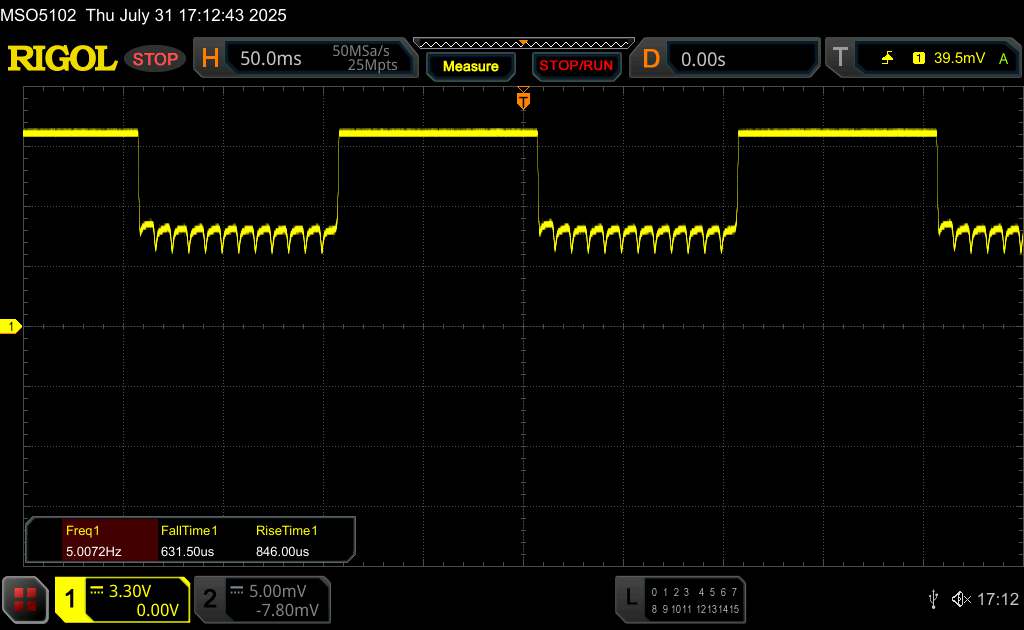This screenshot has width=1024, height=630.
Task: Click the channel 1 ground level marker
Action: [x=10, y=326]
